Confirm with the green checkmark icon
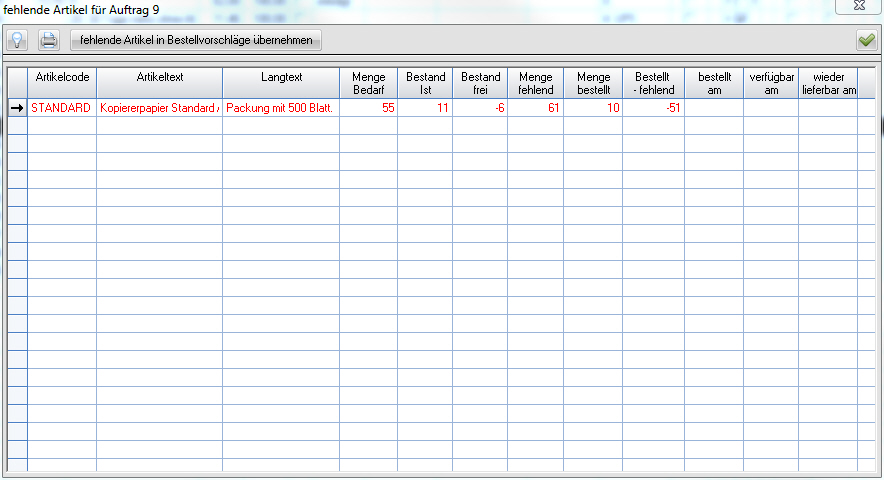Image resolution: width=884 pixels, height=480 pixels. pos(866,41)
